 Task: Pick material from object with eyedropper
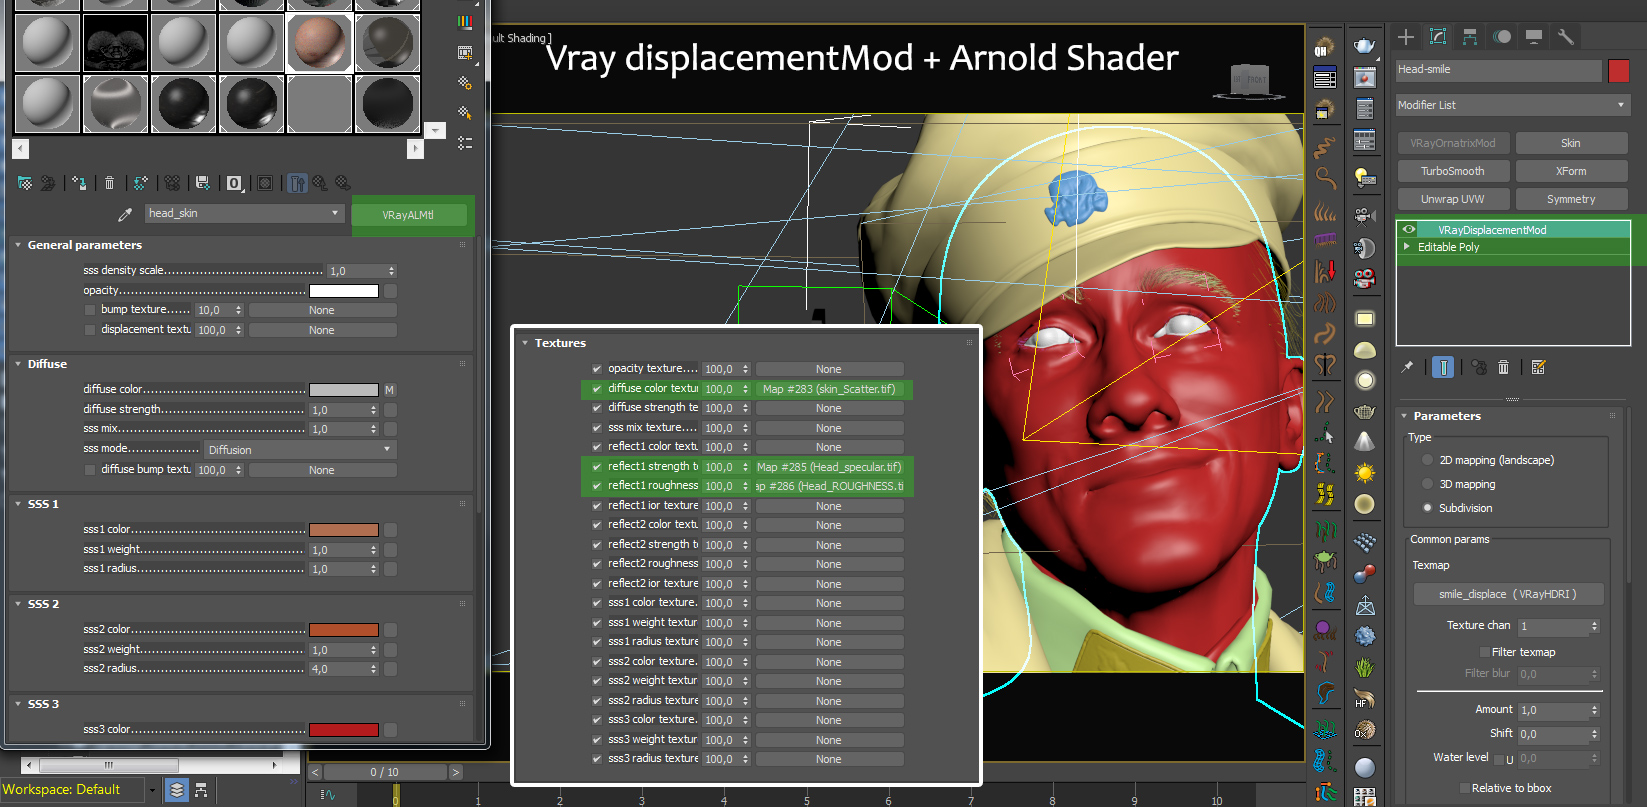125,214
